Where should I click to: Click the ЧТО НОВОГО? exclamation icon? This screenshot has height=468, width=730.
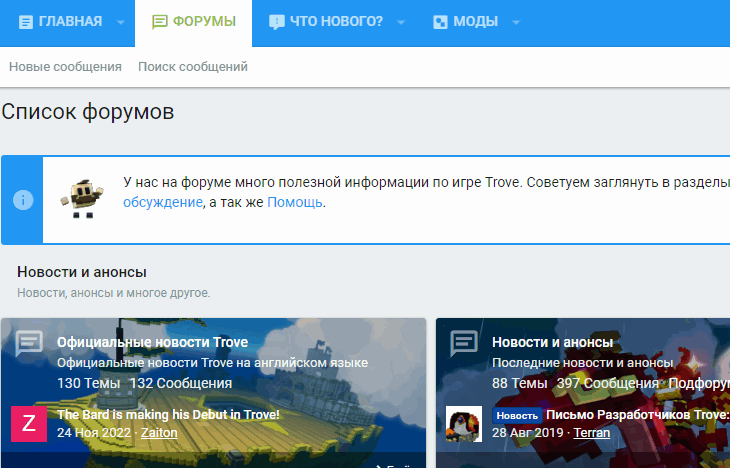277,22
